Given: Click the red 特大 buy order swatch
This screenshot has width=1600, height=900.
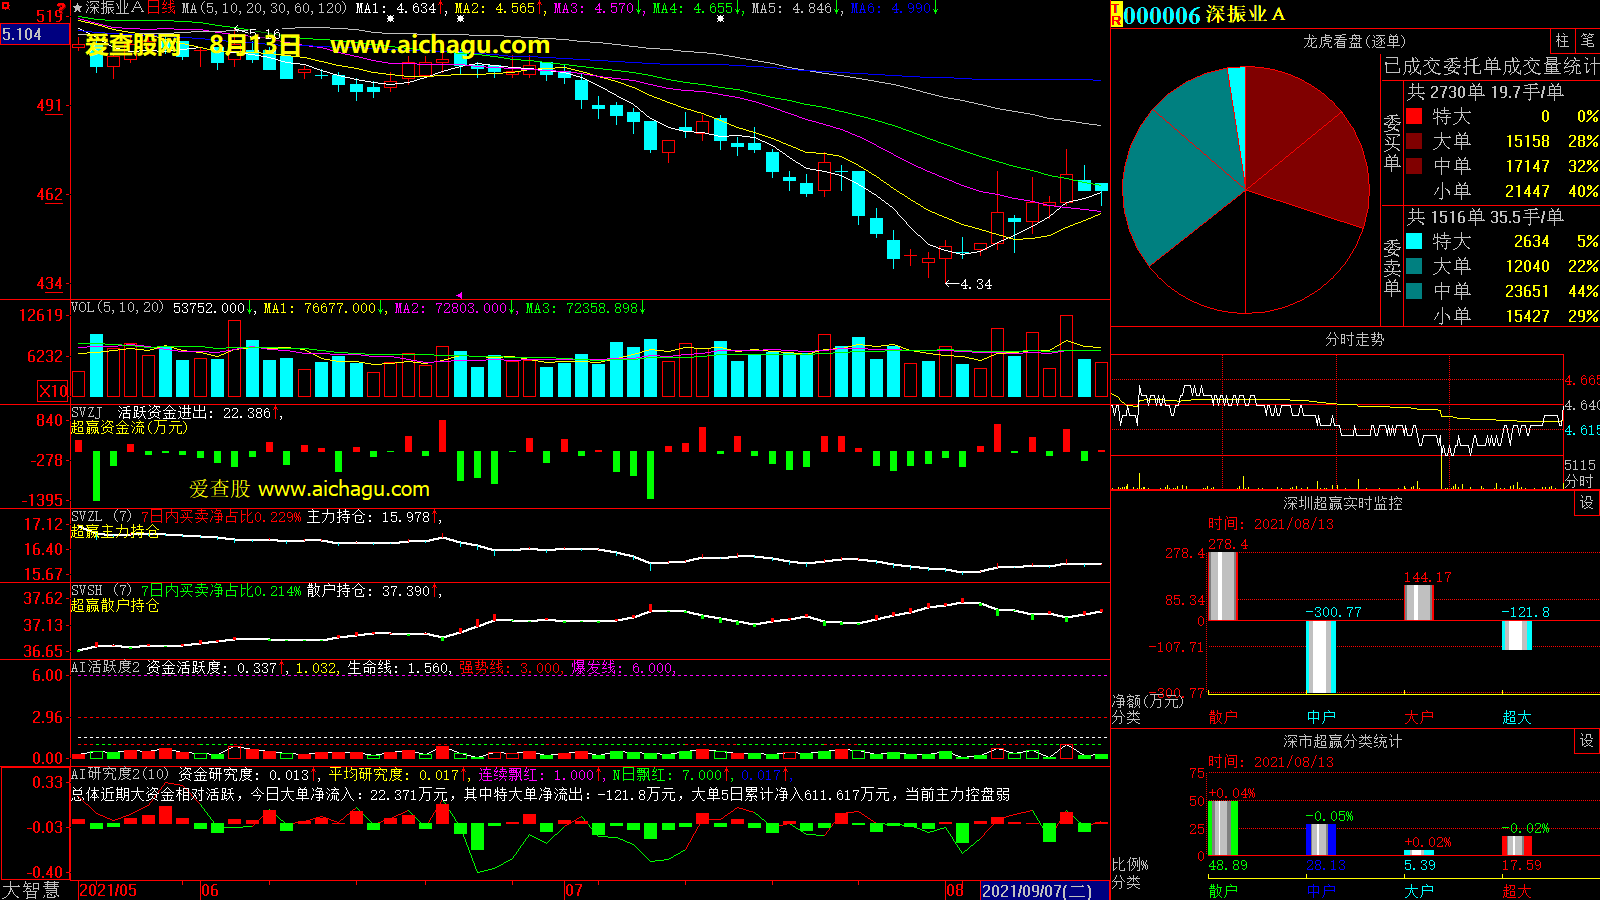Looking at the screenshot, I should [1414, 116].
